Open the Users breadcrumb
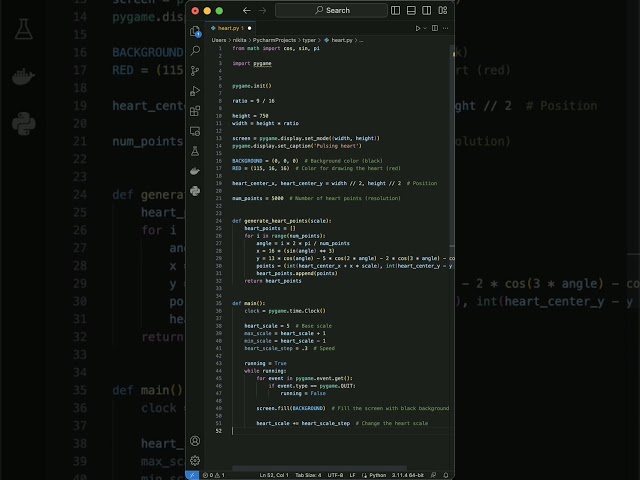The width and height of the screenshot is (640, 480). coord(218,40)
